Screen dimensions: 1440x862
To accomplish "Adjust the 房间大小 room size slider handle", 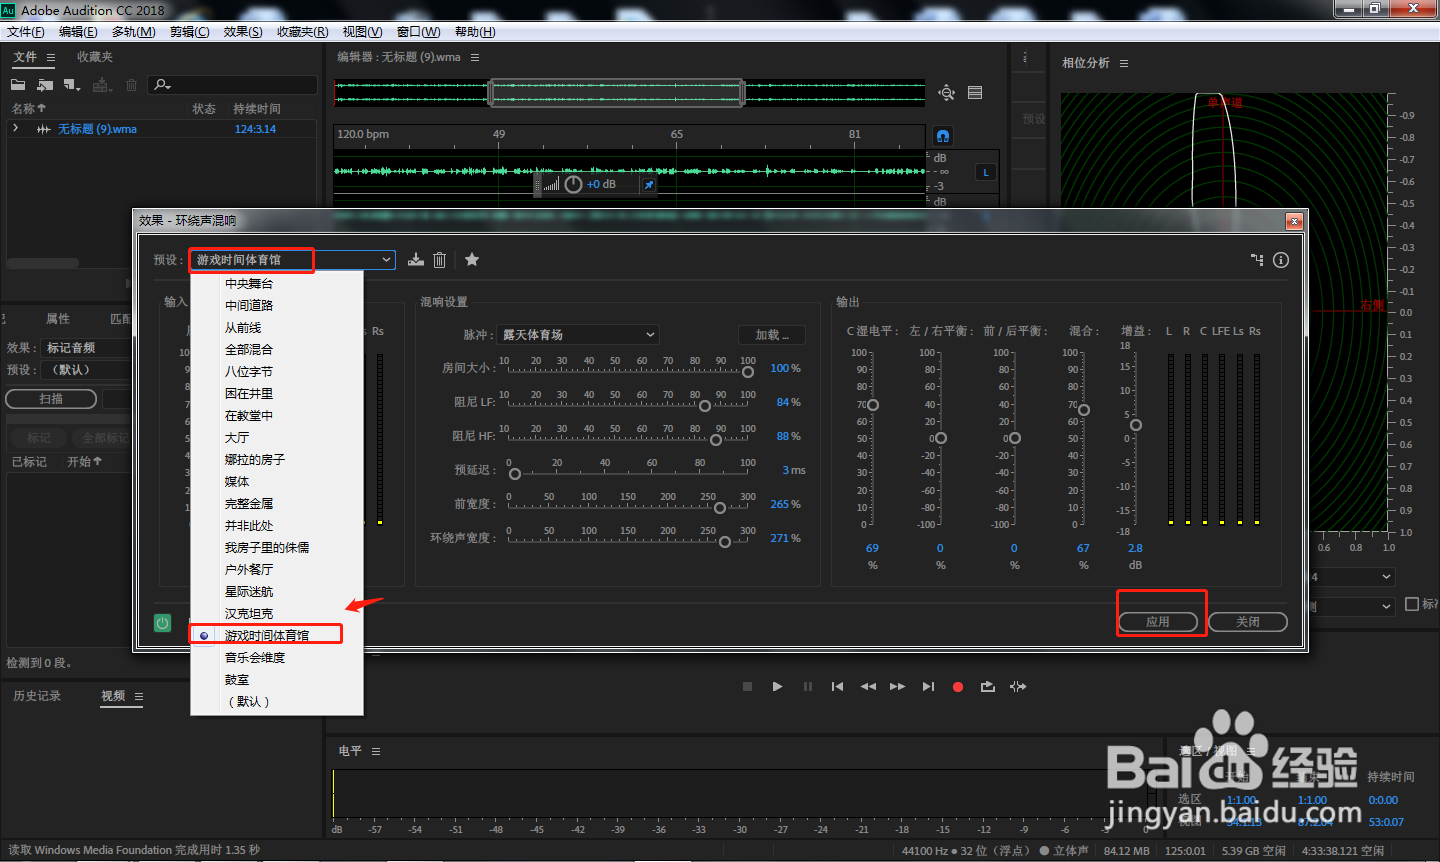I will 748,372.
